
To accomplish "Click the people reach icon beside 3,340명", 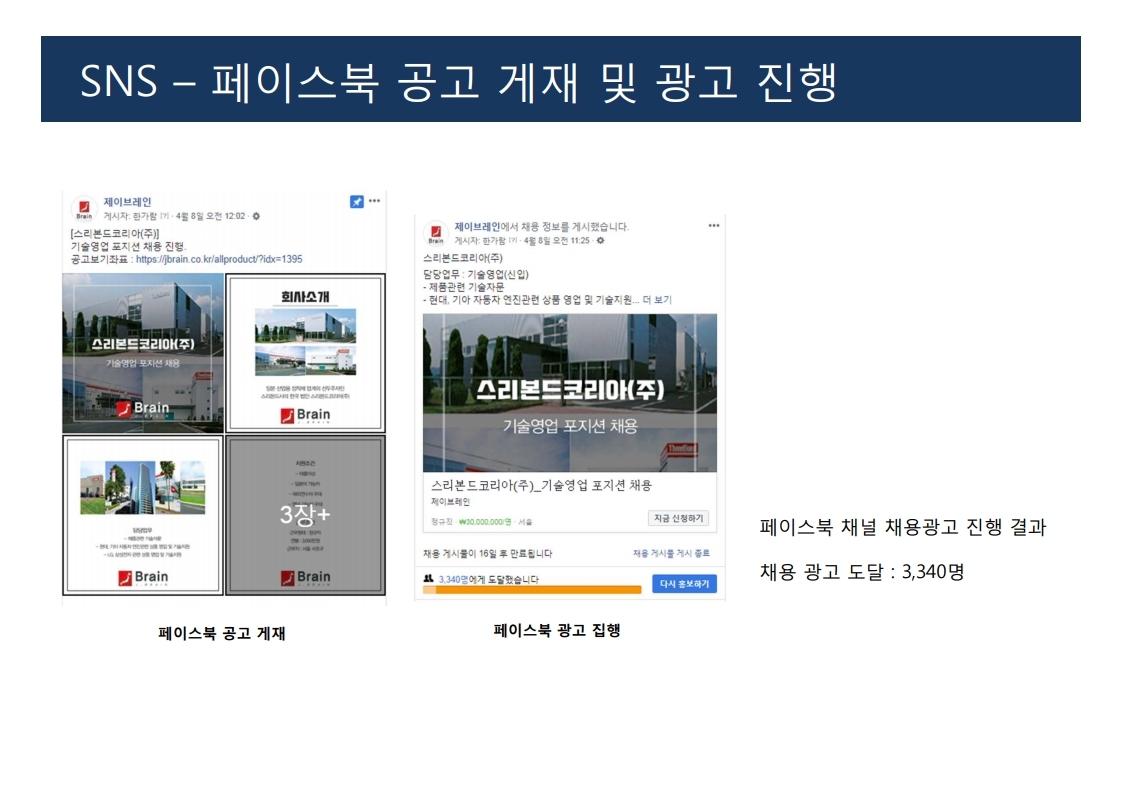I will click(429, 578).
